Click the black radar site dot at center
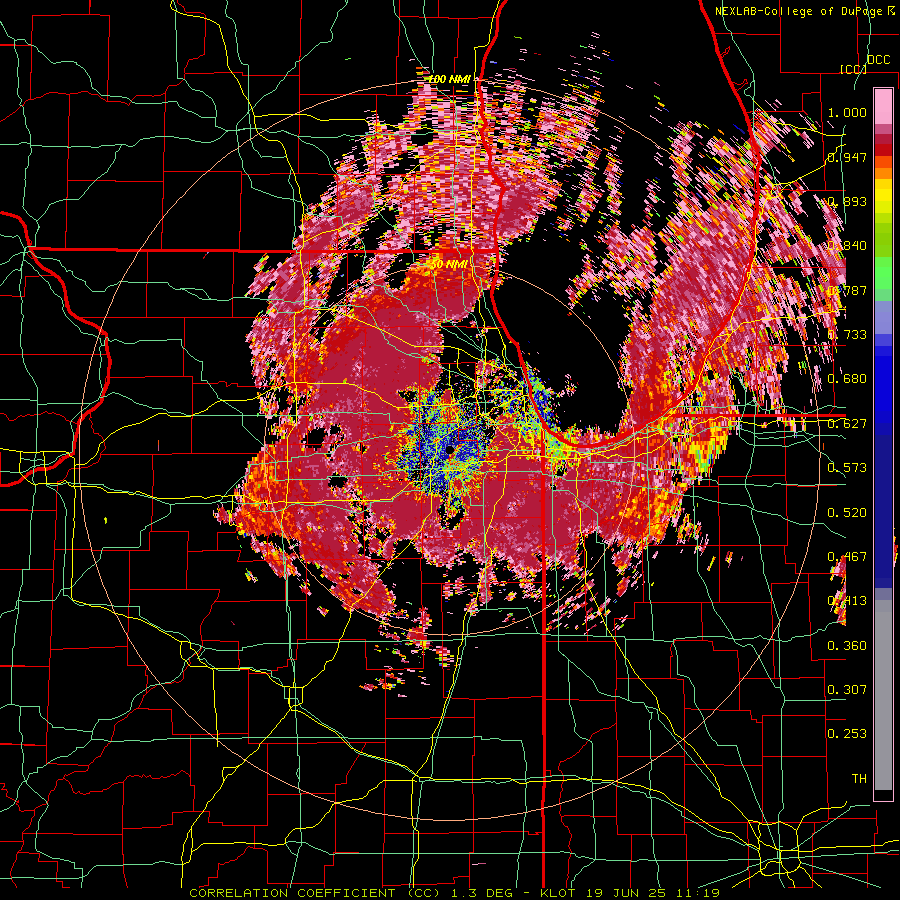900x900 pixels. pos(449,450)
